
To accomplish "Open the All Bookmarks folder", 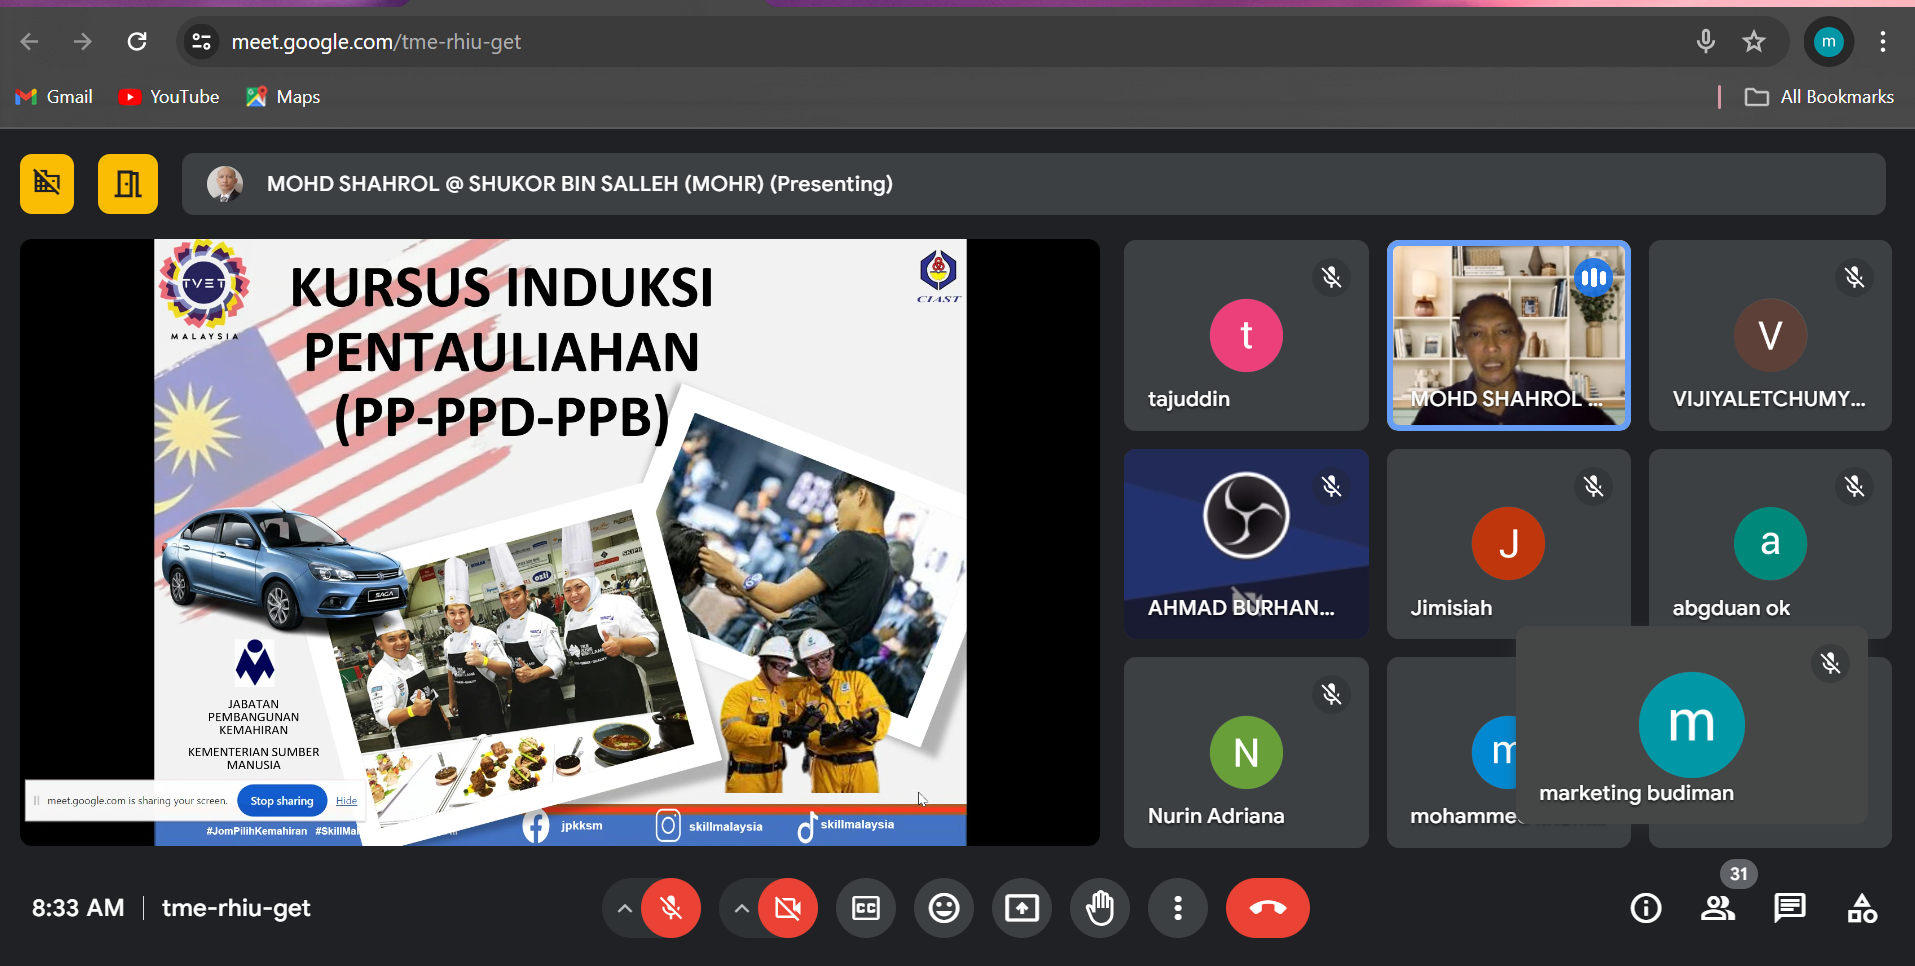I will point(1819,97).
